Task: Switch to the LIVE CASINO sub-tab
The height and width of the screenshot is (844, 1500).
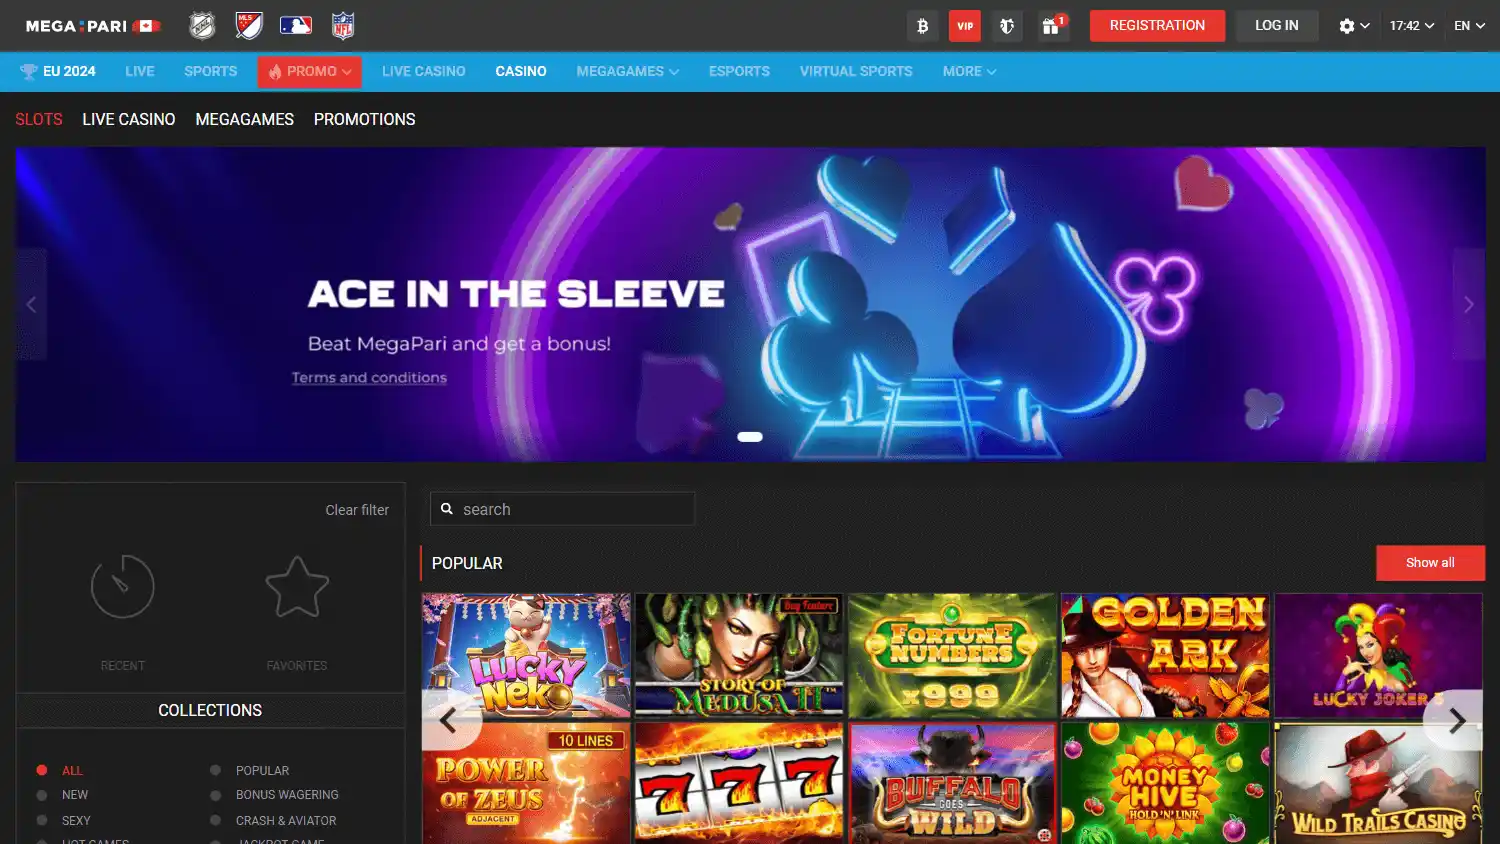Action: pyautogui.click(x=129, y=120)
